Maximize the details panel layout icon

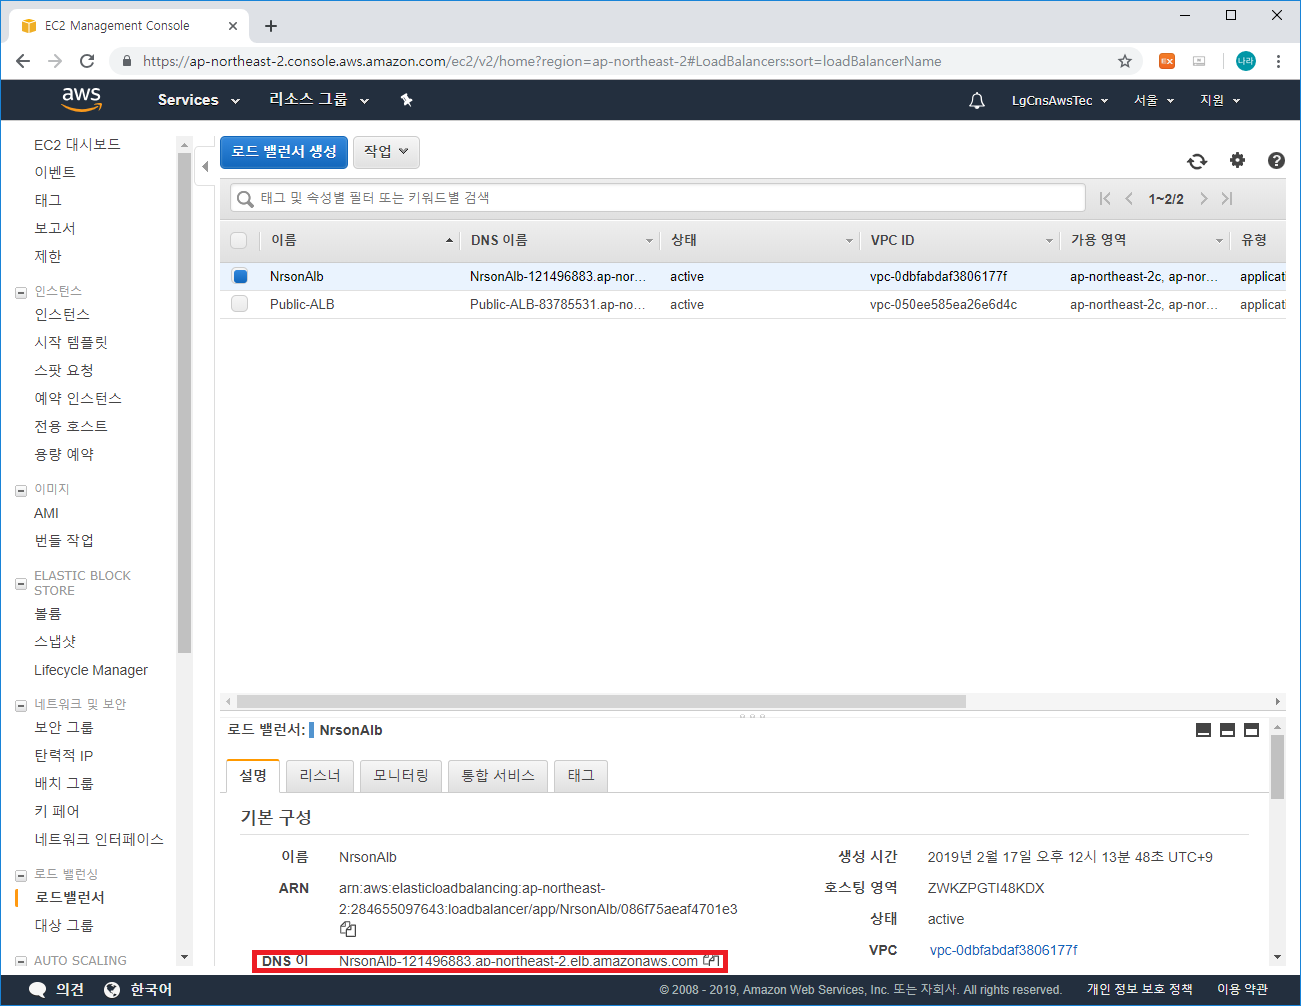[1252, 730]
